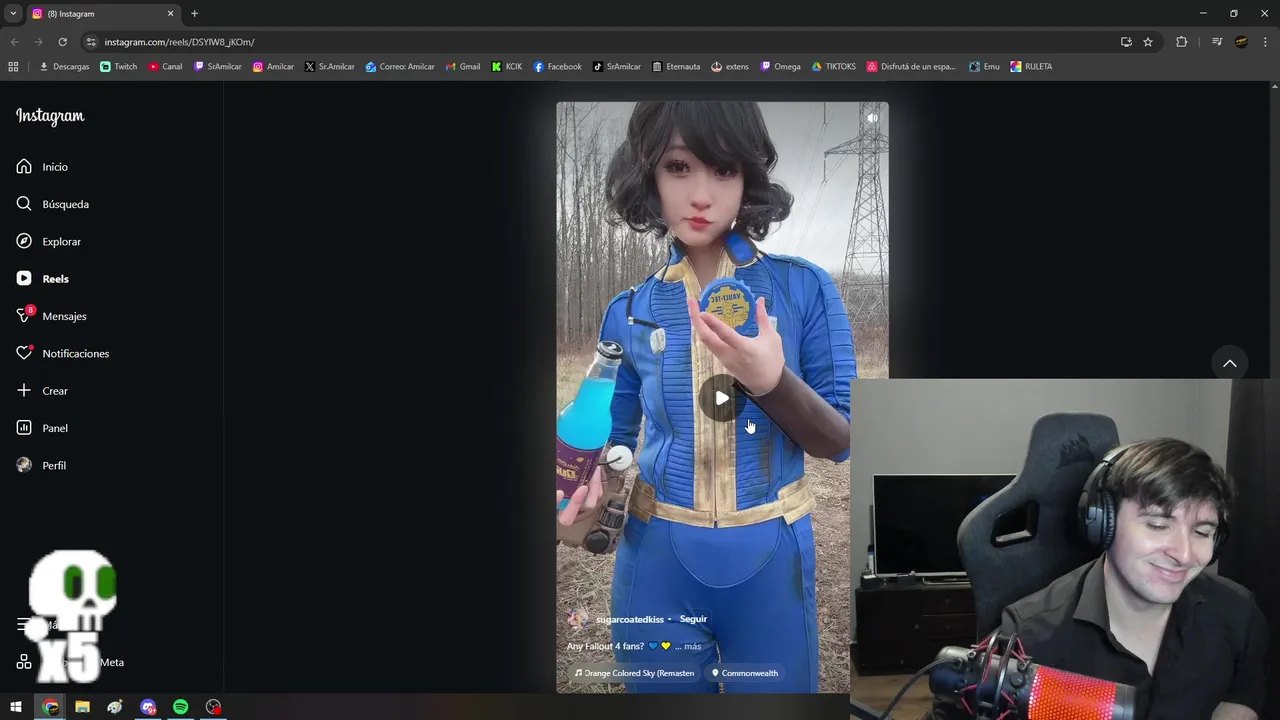Open the install app icon in address bar
1280x720 pixels.
[1126, 42]
